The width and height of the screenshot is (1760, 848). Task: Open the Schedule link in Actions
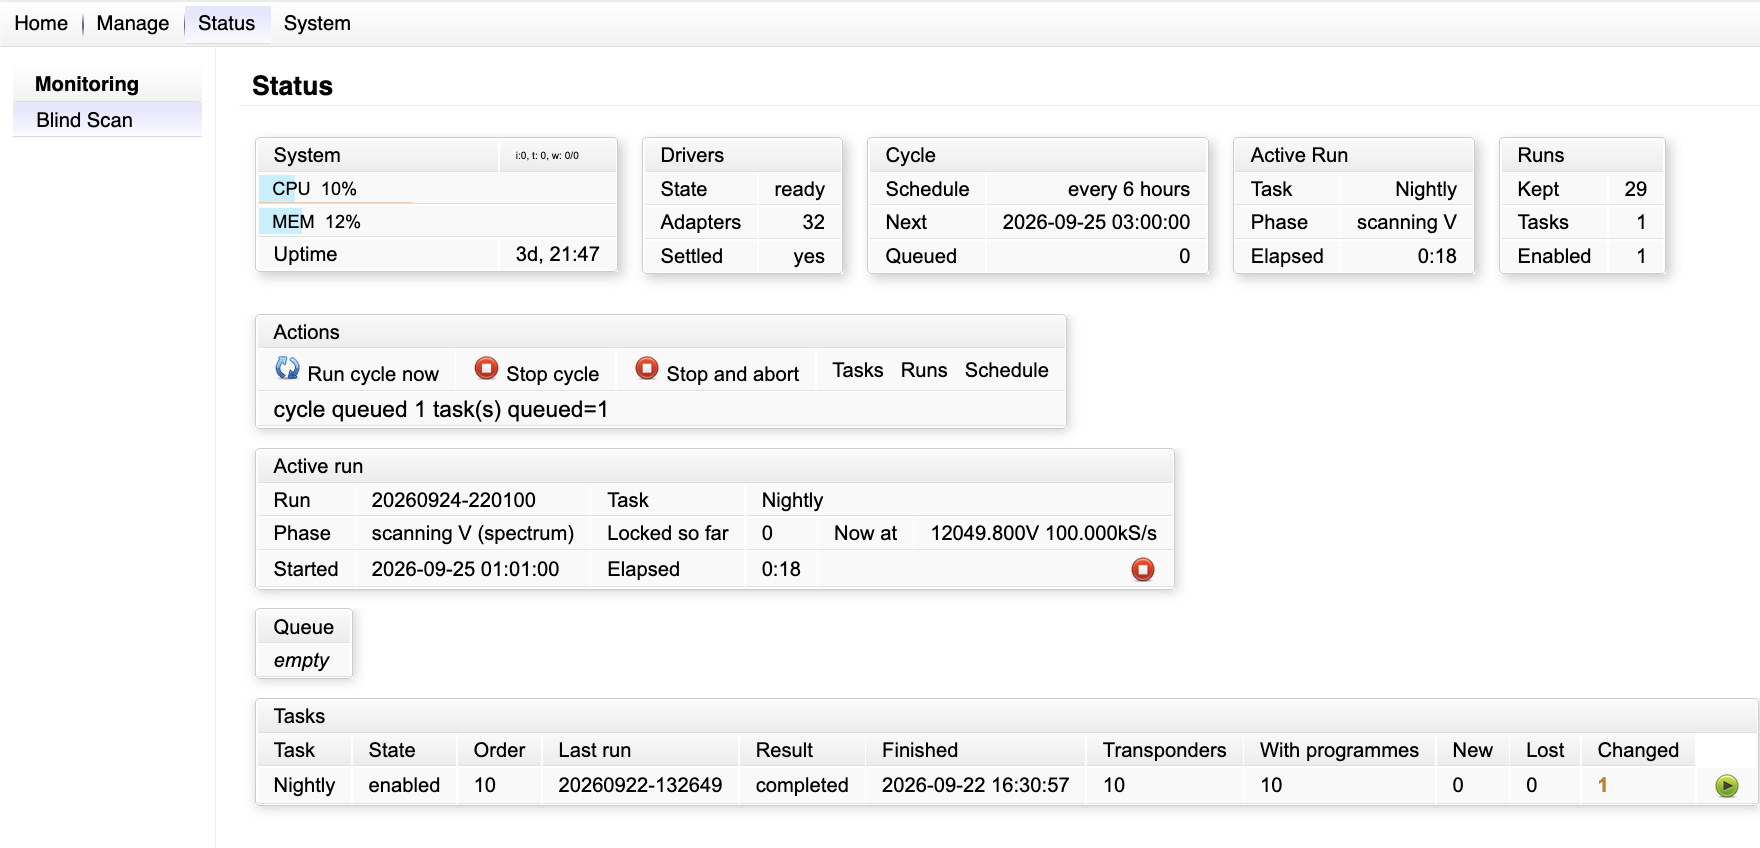[1006, 370]
